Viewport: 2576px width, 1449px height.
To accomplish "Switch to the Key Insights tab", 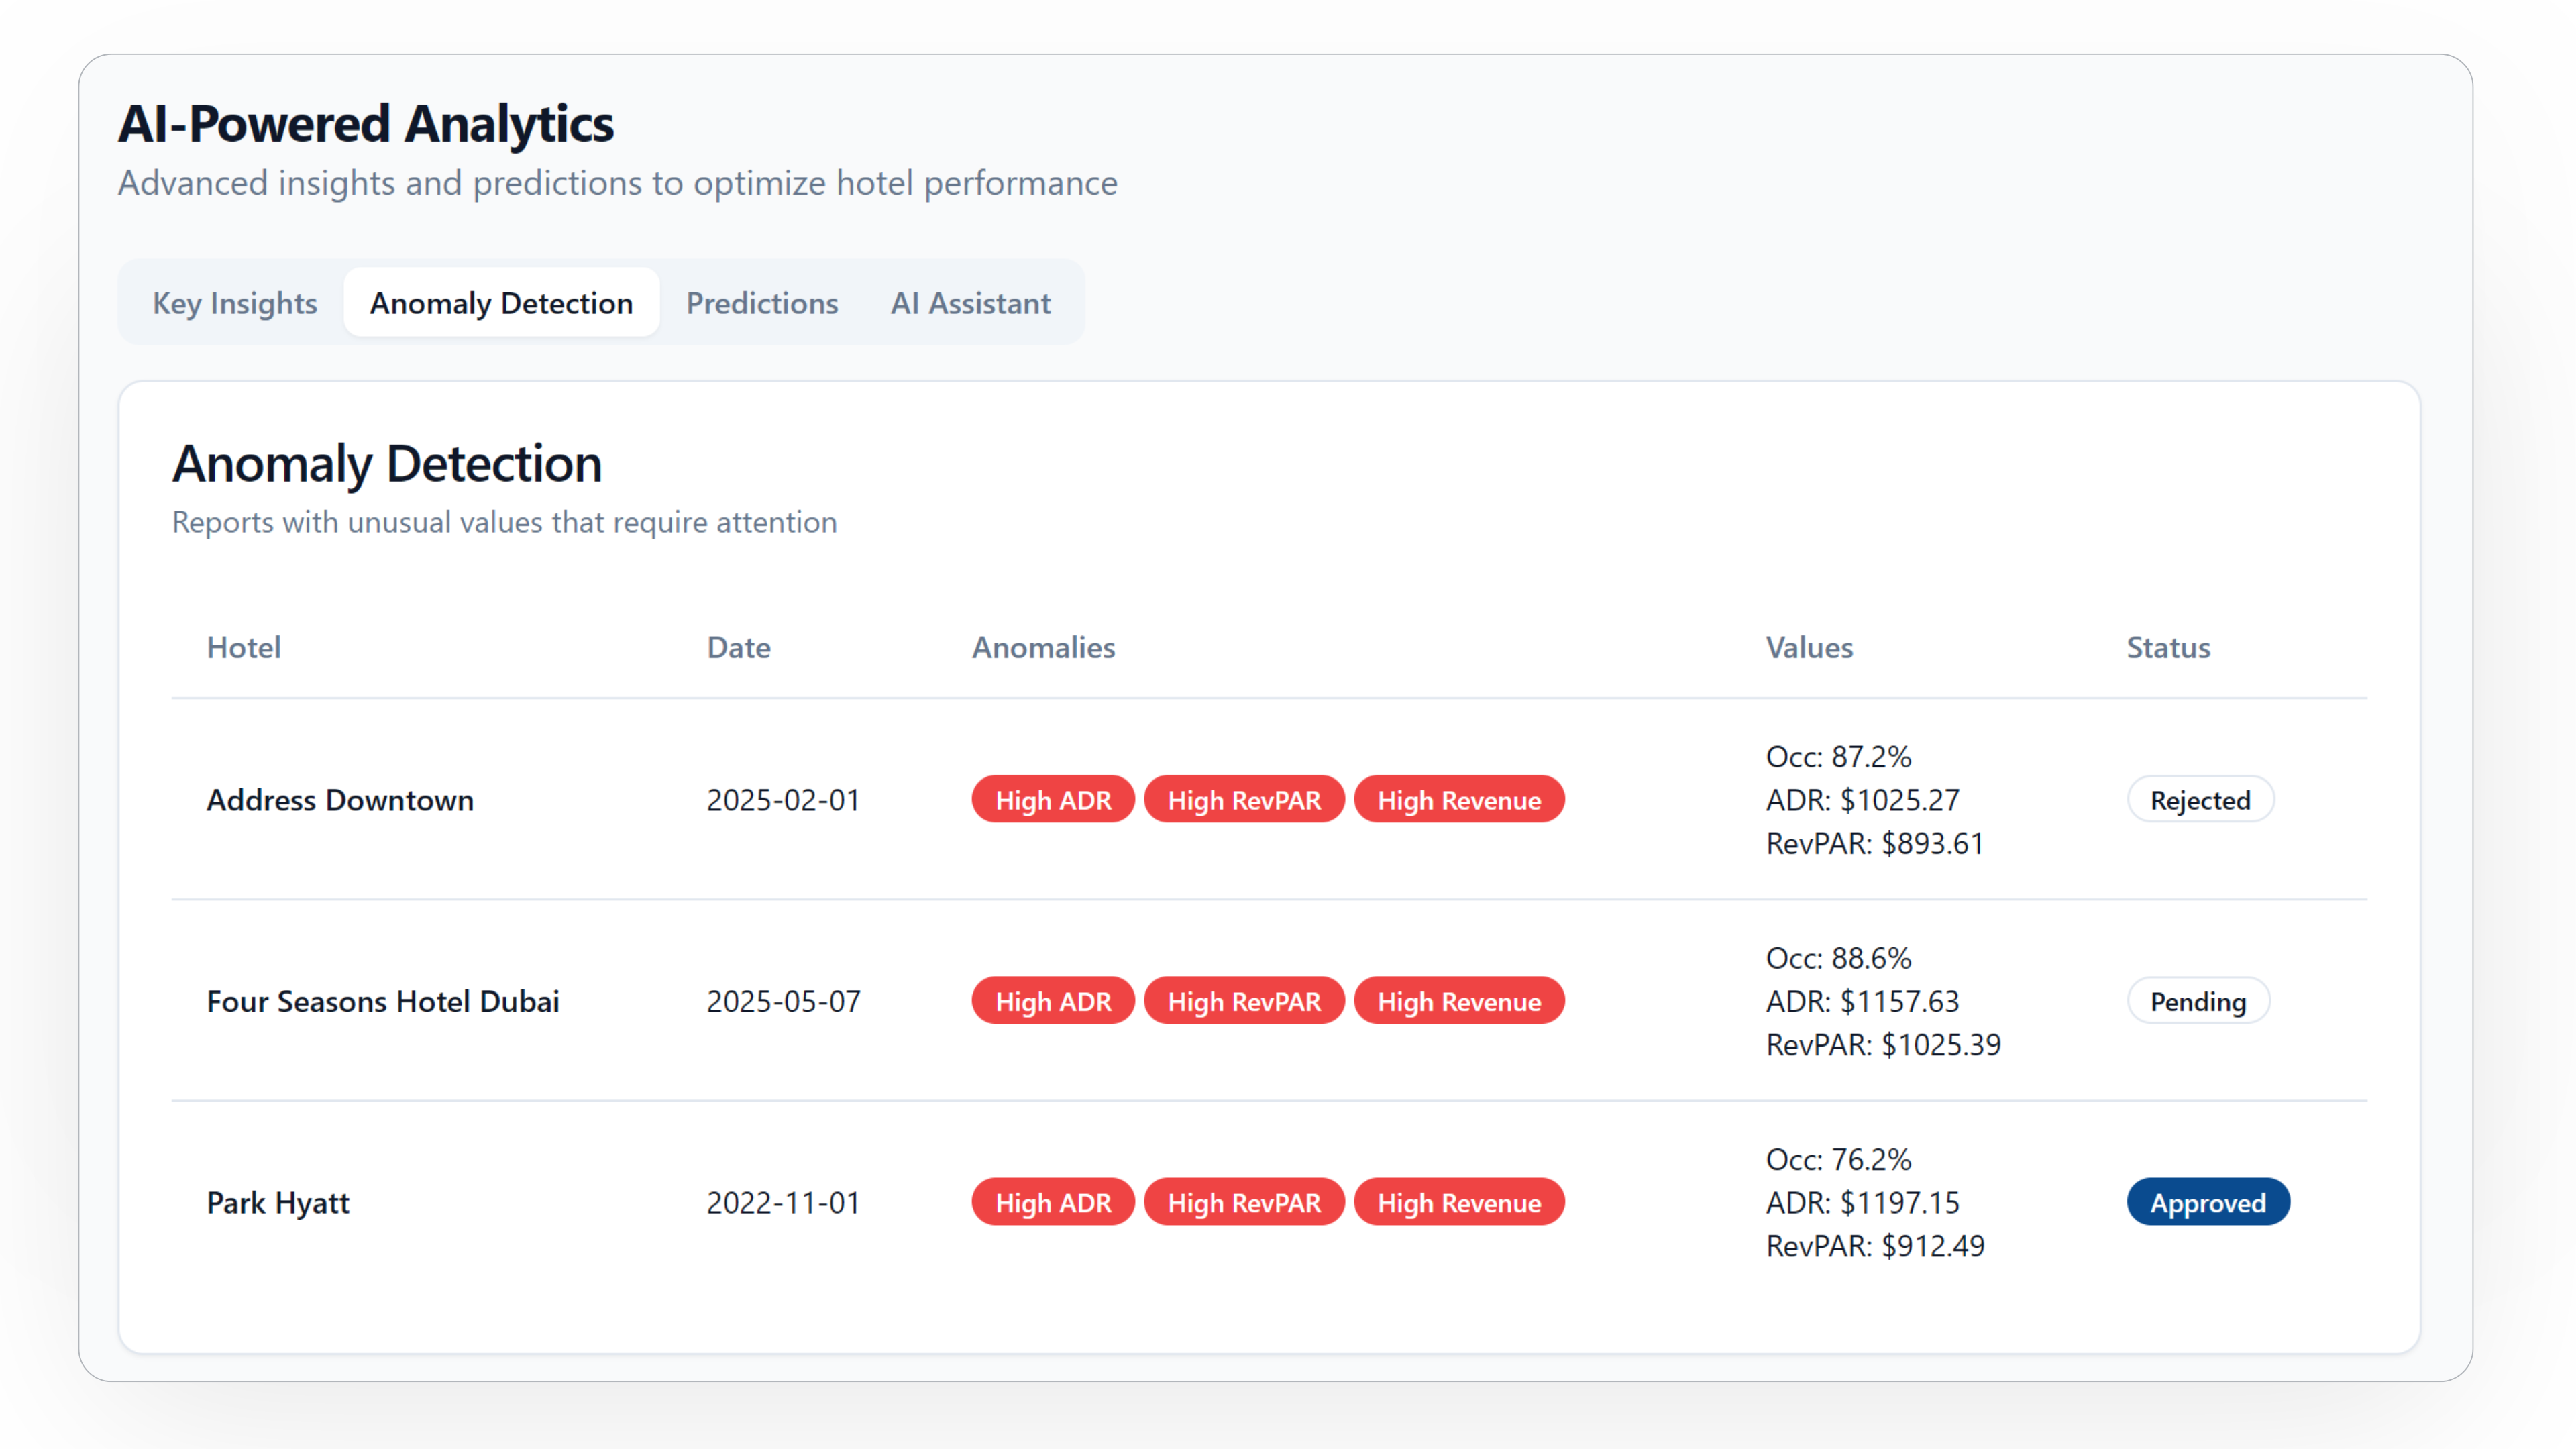I will 234,303.
